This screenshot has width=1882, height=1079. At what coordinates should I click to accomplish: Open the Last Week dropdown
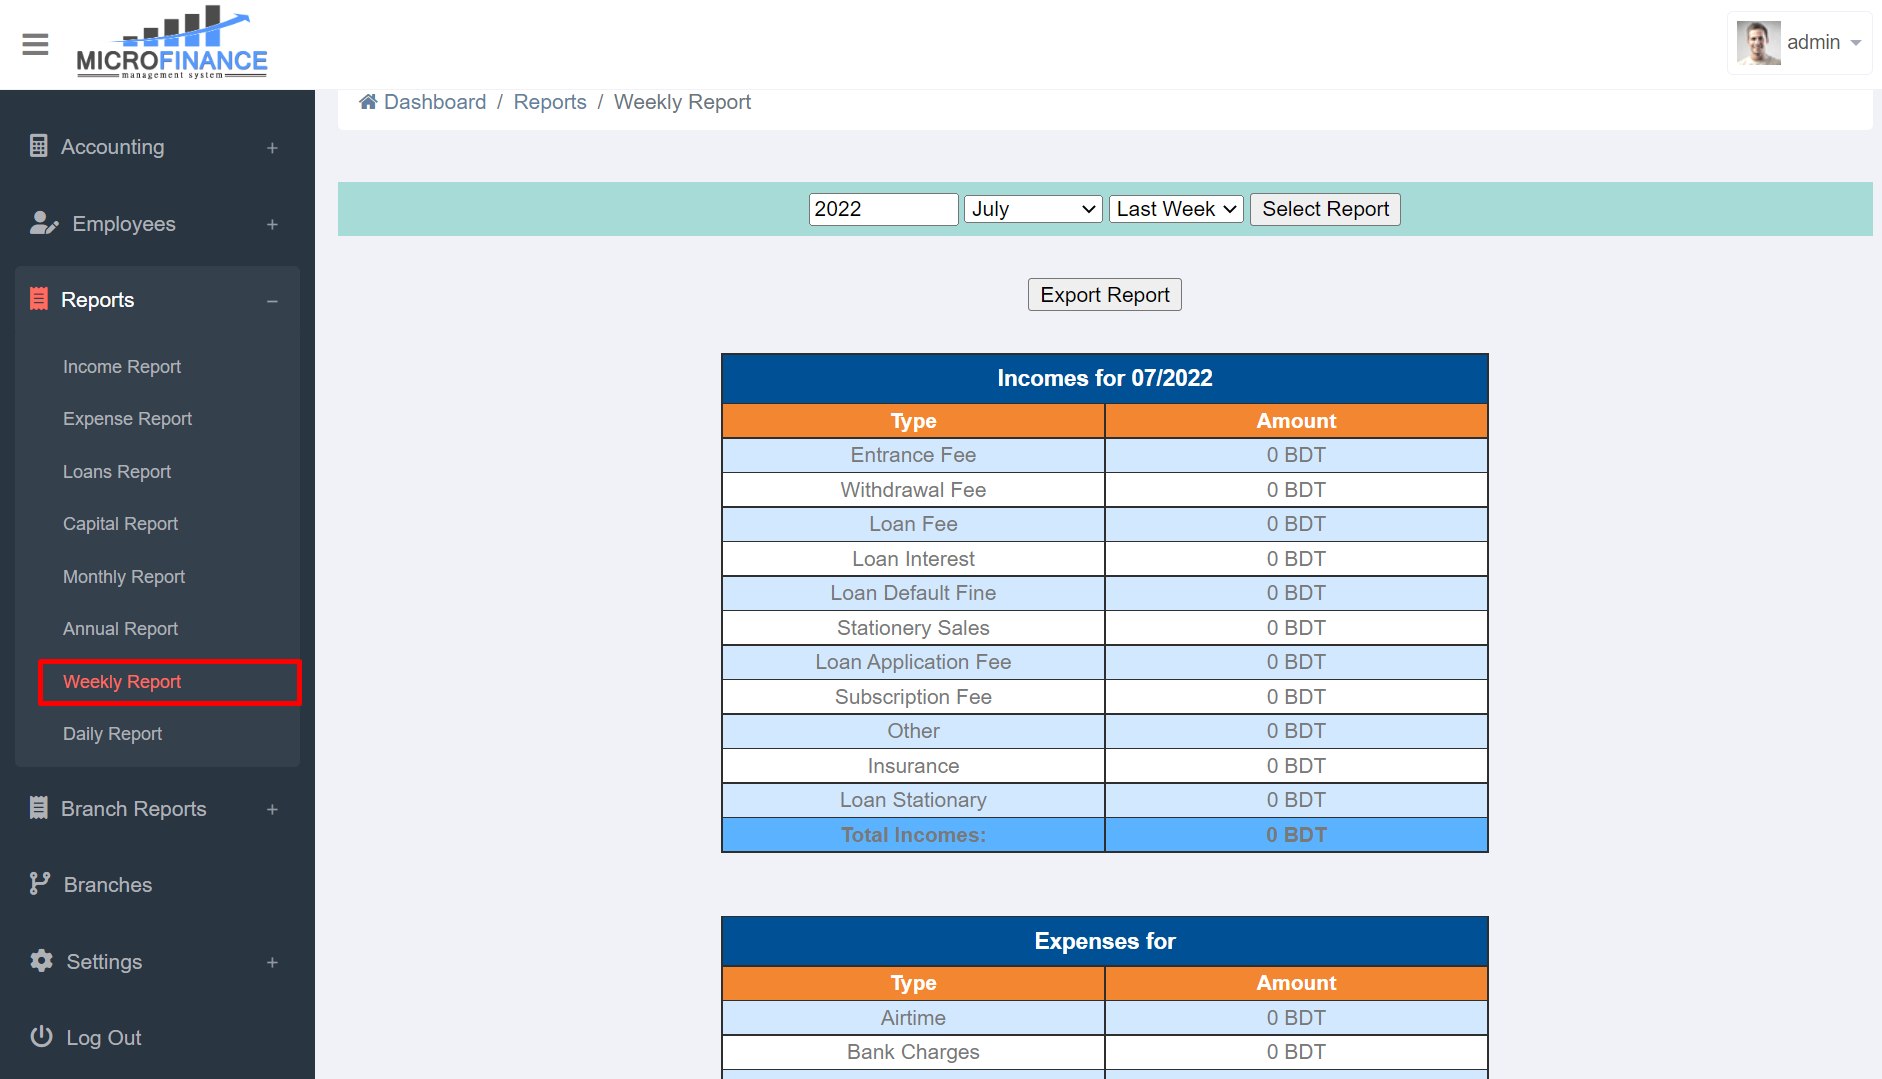tap(1176, 209)
